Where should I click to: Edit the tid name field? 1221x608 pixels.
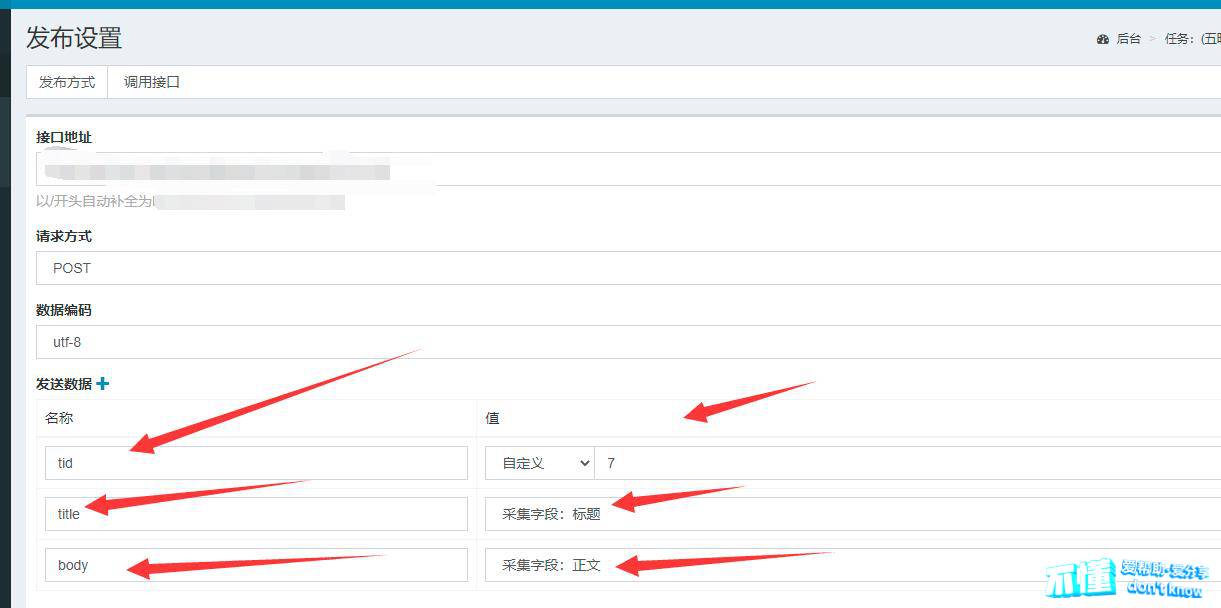pos(256,463)
